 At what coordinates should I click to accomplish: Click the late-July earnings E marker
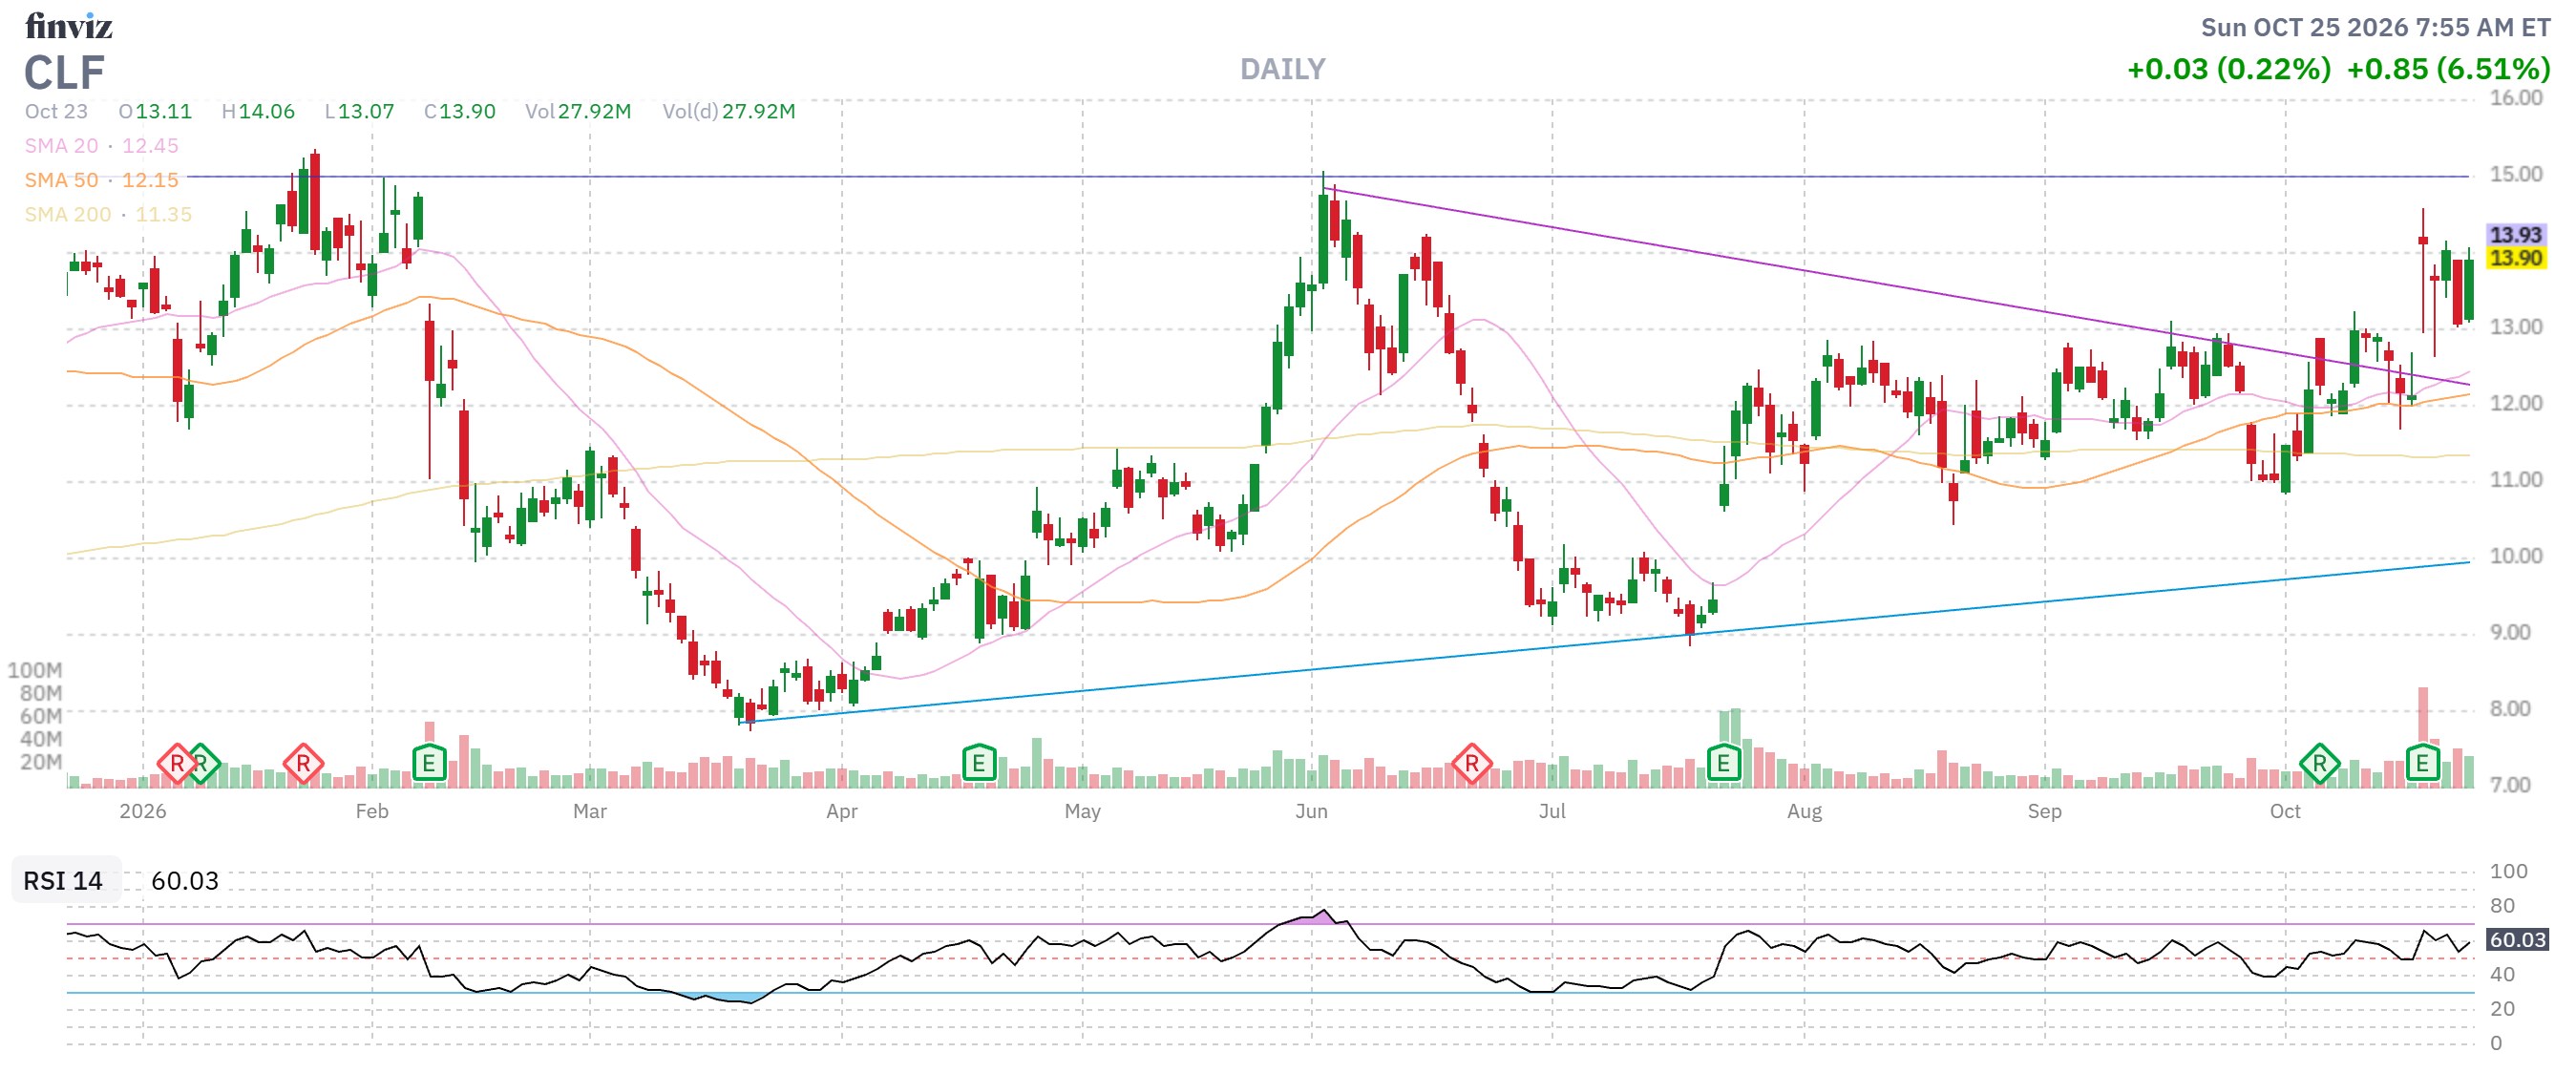coord(1724,764)
